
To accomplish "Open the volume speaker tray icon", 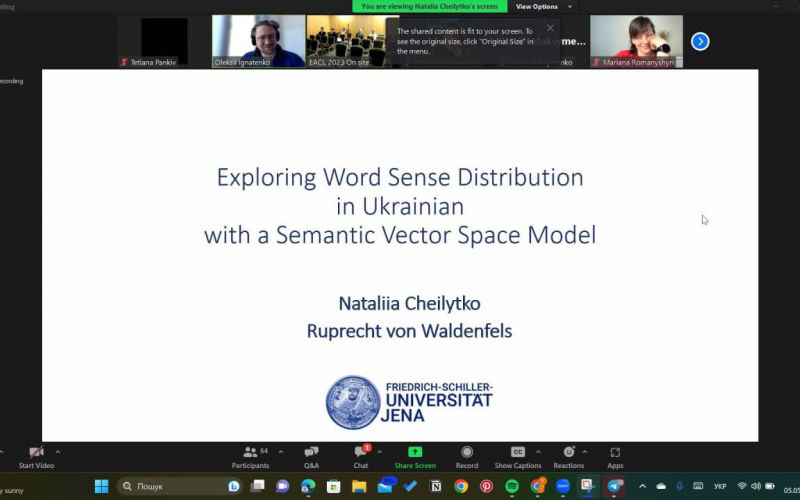I will coord(756,486).
